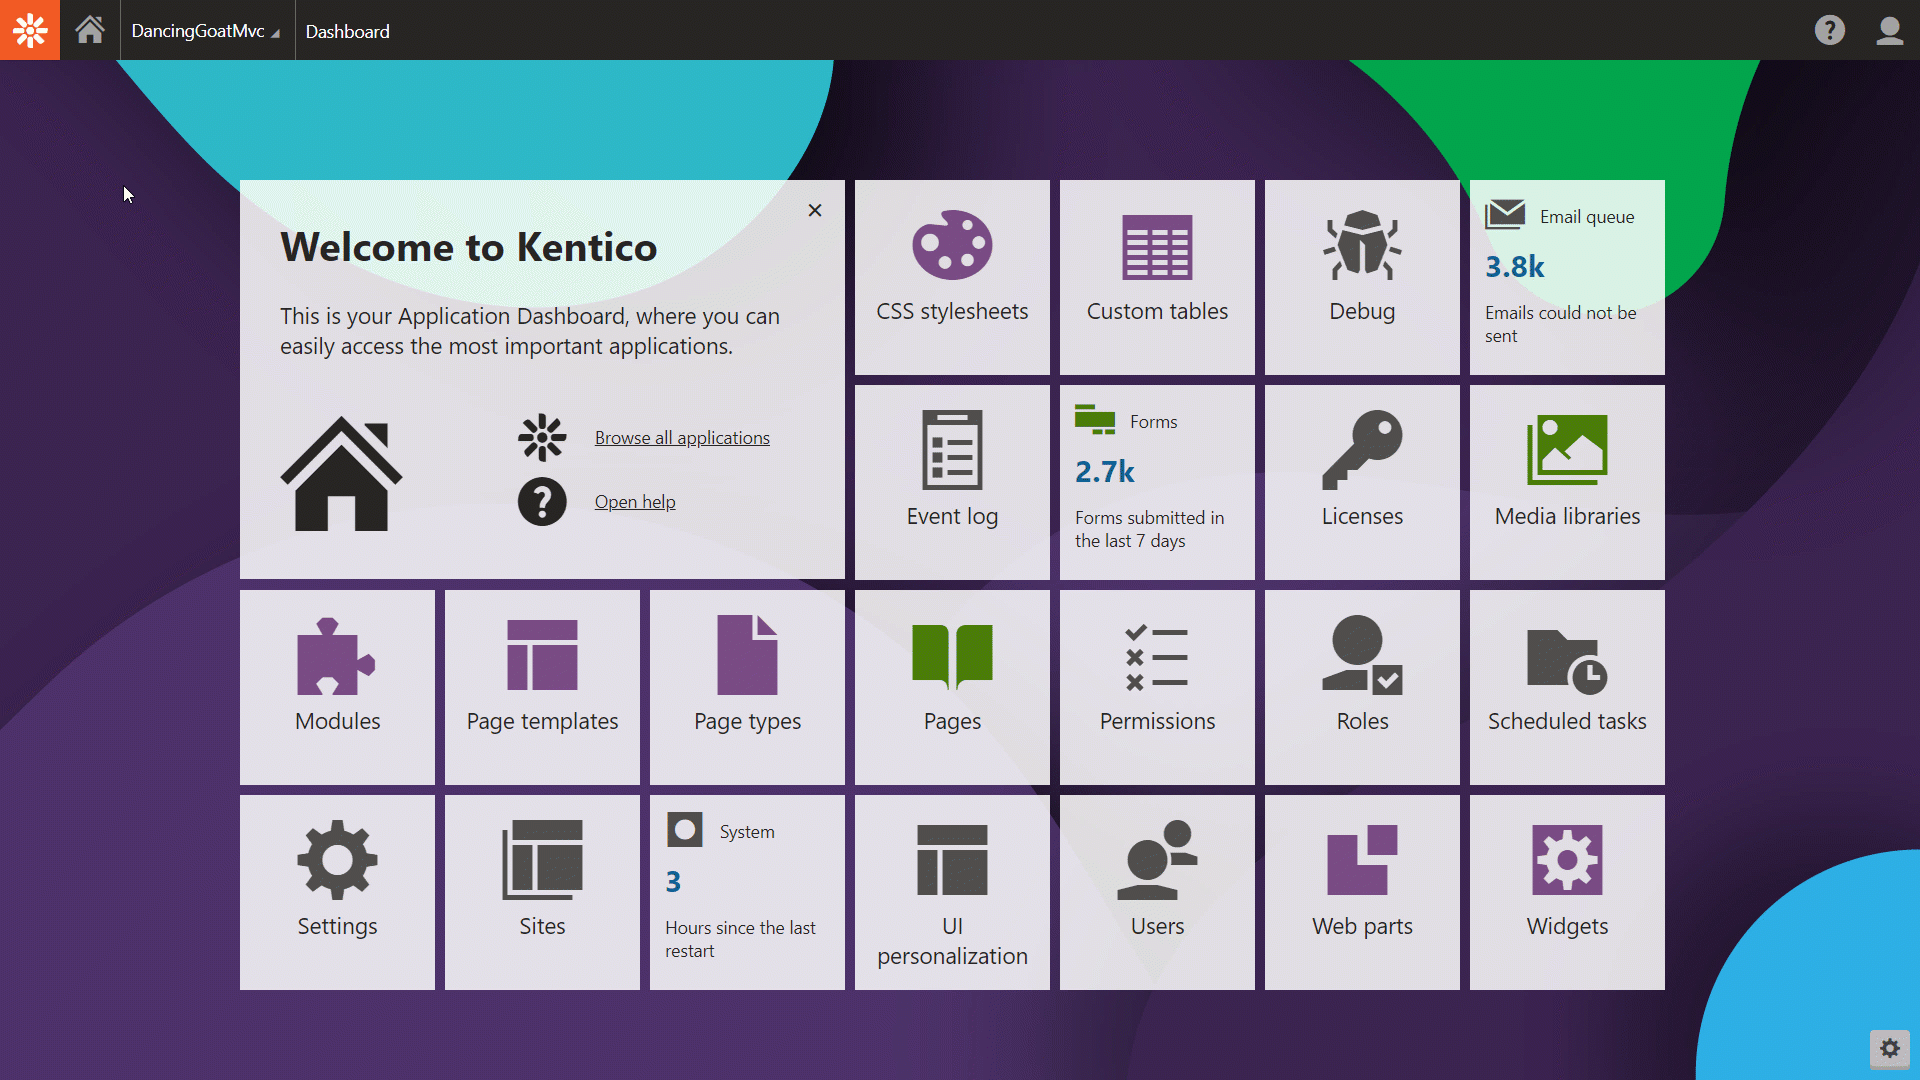Image resolution: width=1920 pixels, height=1080 pixels.
Task: Open the Web parts tile
Action: (1362, 892)
